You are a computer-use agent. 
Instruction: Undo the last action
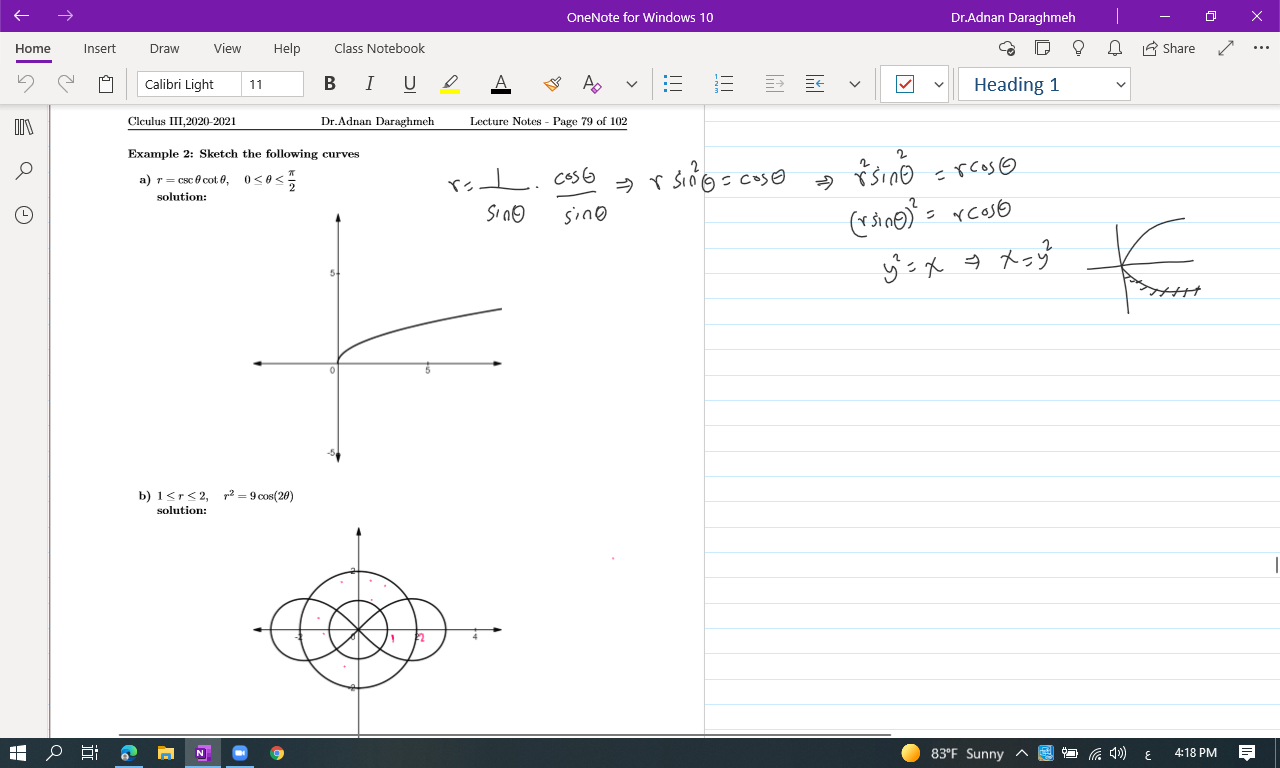[26, 84]
